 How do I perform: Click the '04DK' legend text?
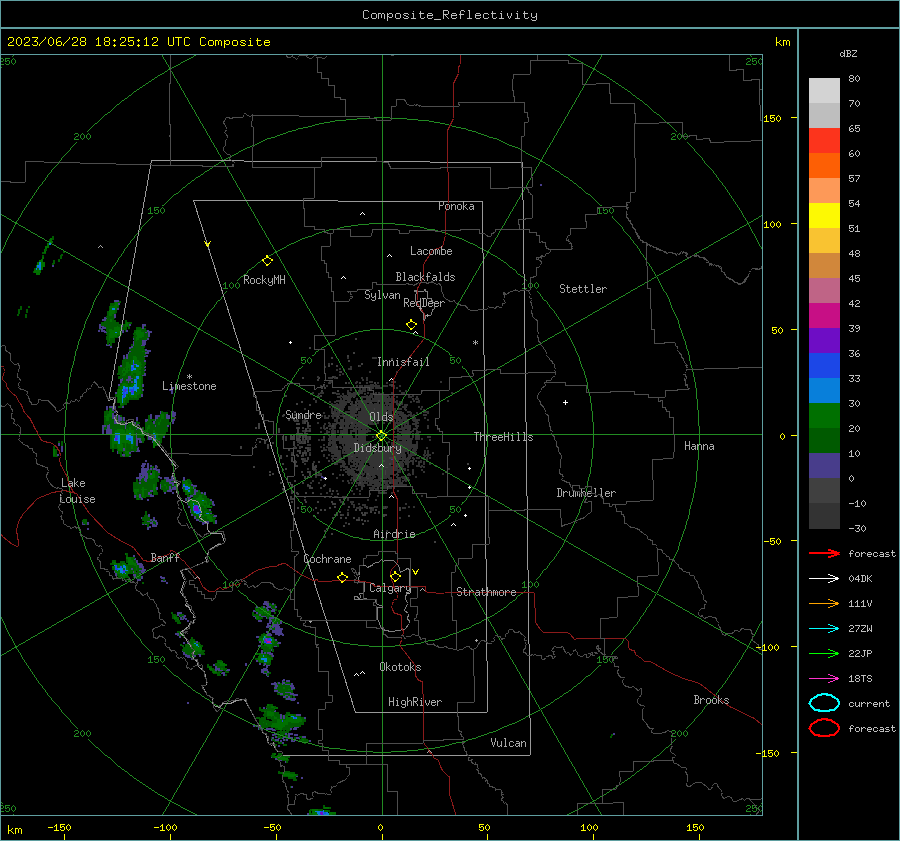[x=860, y=579]
